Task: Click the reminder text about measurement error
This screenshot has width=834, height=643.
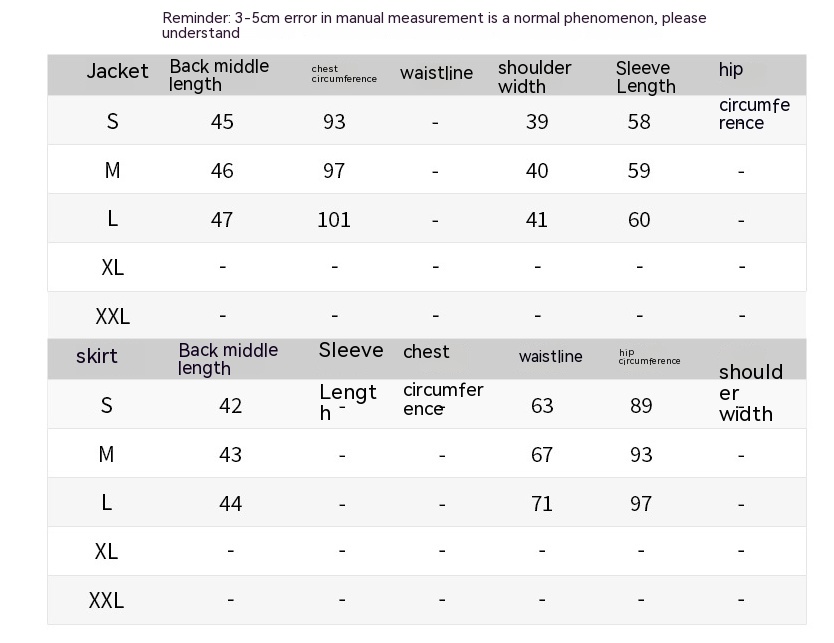Action: [x=434, y=25]
